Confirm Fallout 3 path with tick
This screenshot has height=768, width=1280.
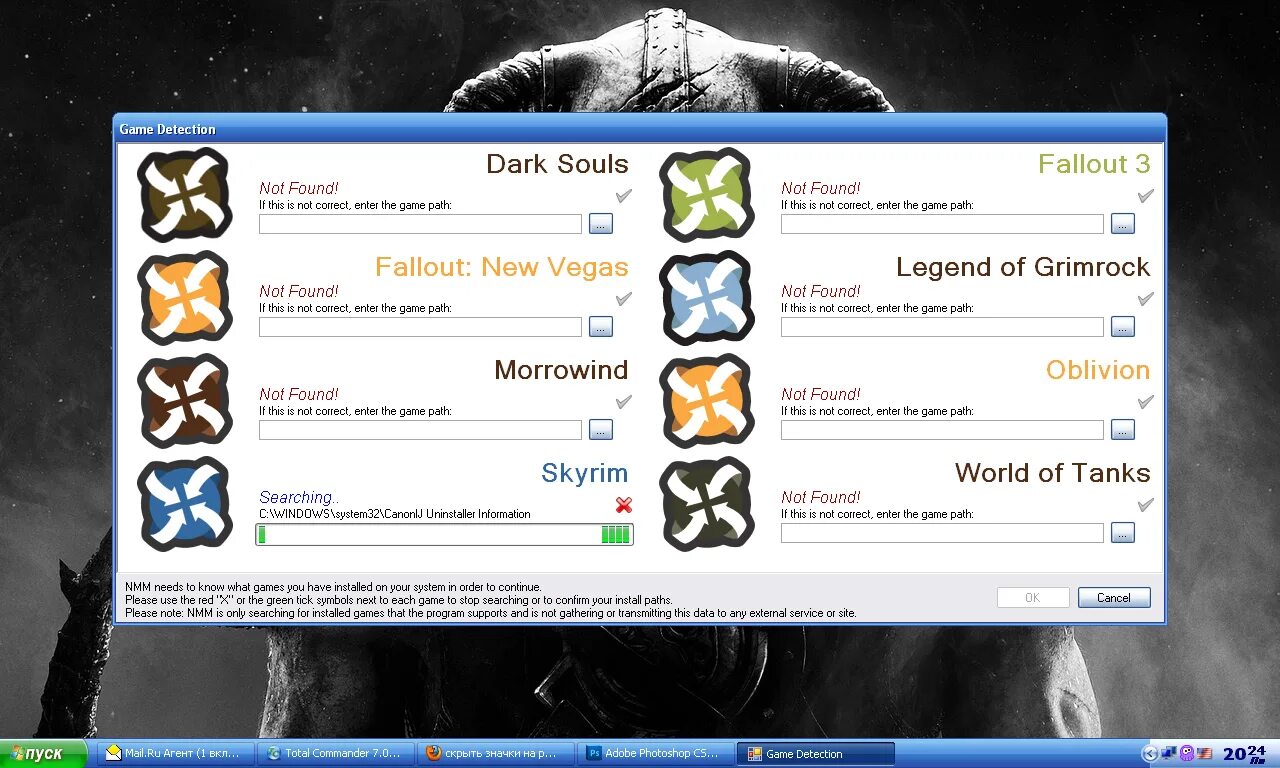coord(1146,195)
